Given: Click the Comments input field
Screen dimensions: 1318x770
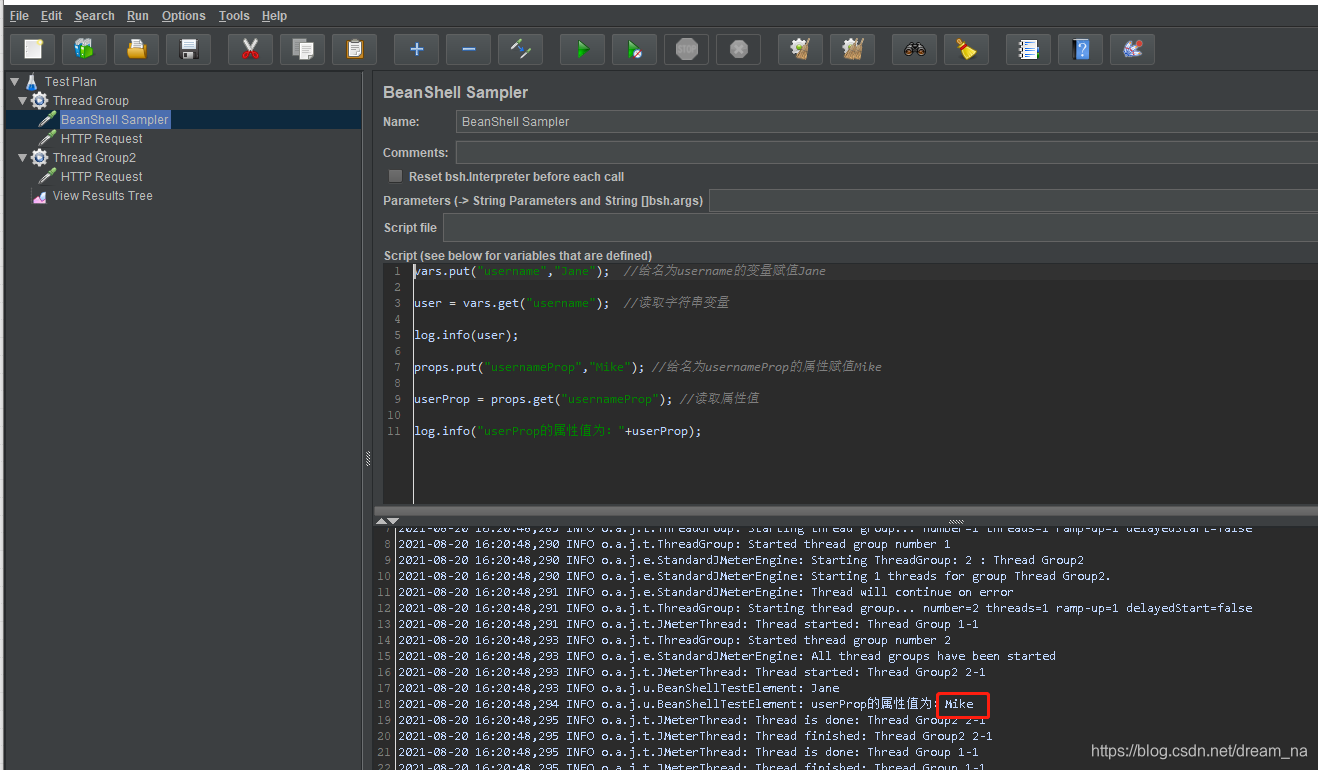Looking at the screenshot, I should pyautogui.click(x=886, y=153).
